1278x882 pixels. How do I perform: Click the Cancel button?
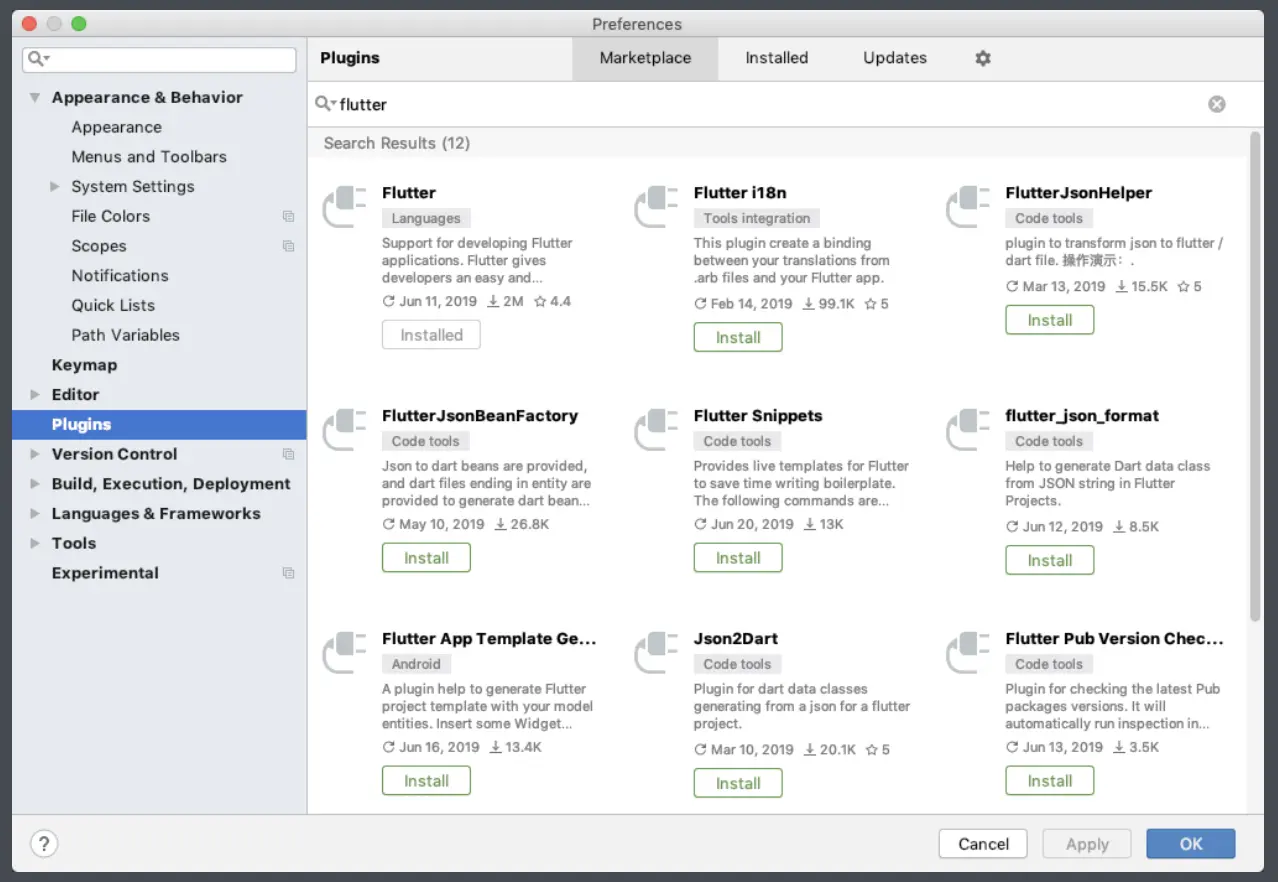(x=984, y=844)
